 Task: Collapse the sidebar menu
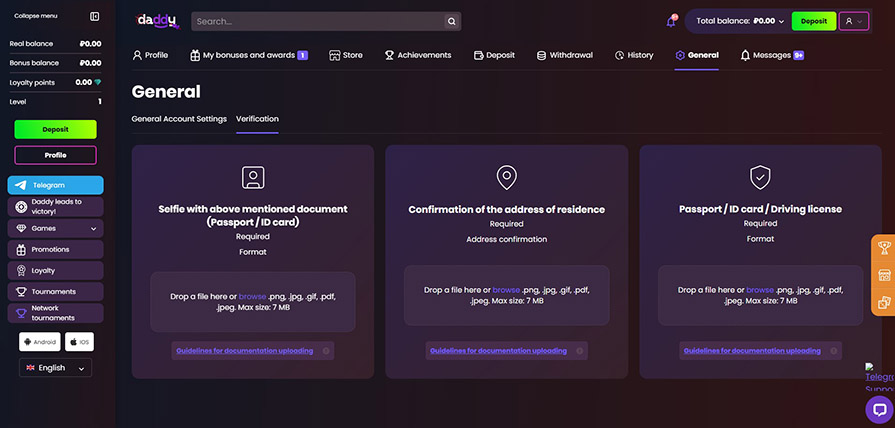click(x=94, y=16)
